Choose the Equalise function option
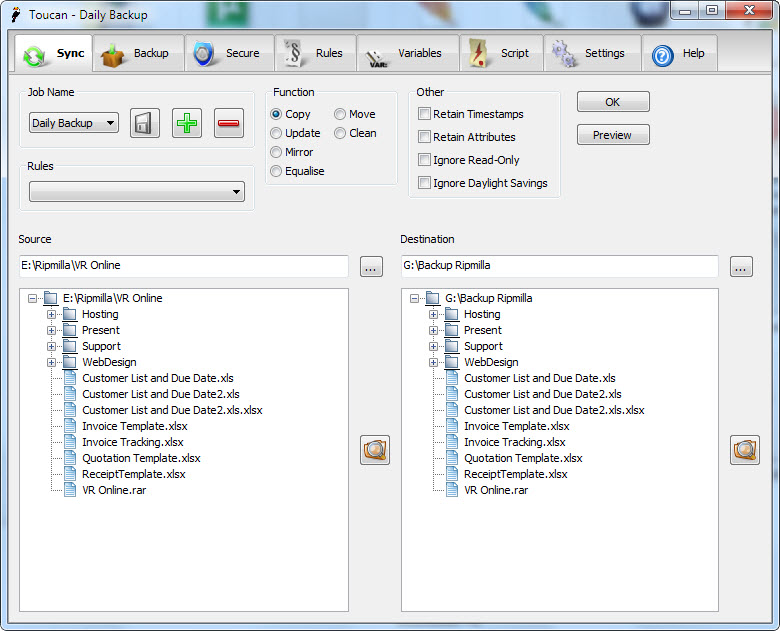Image resolution: width=780 pixels, height=631 pixels. pyautogui.click(x=277, y=171)
